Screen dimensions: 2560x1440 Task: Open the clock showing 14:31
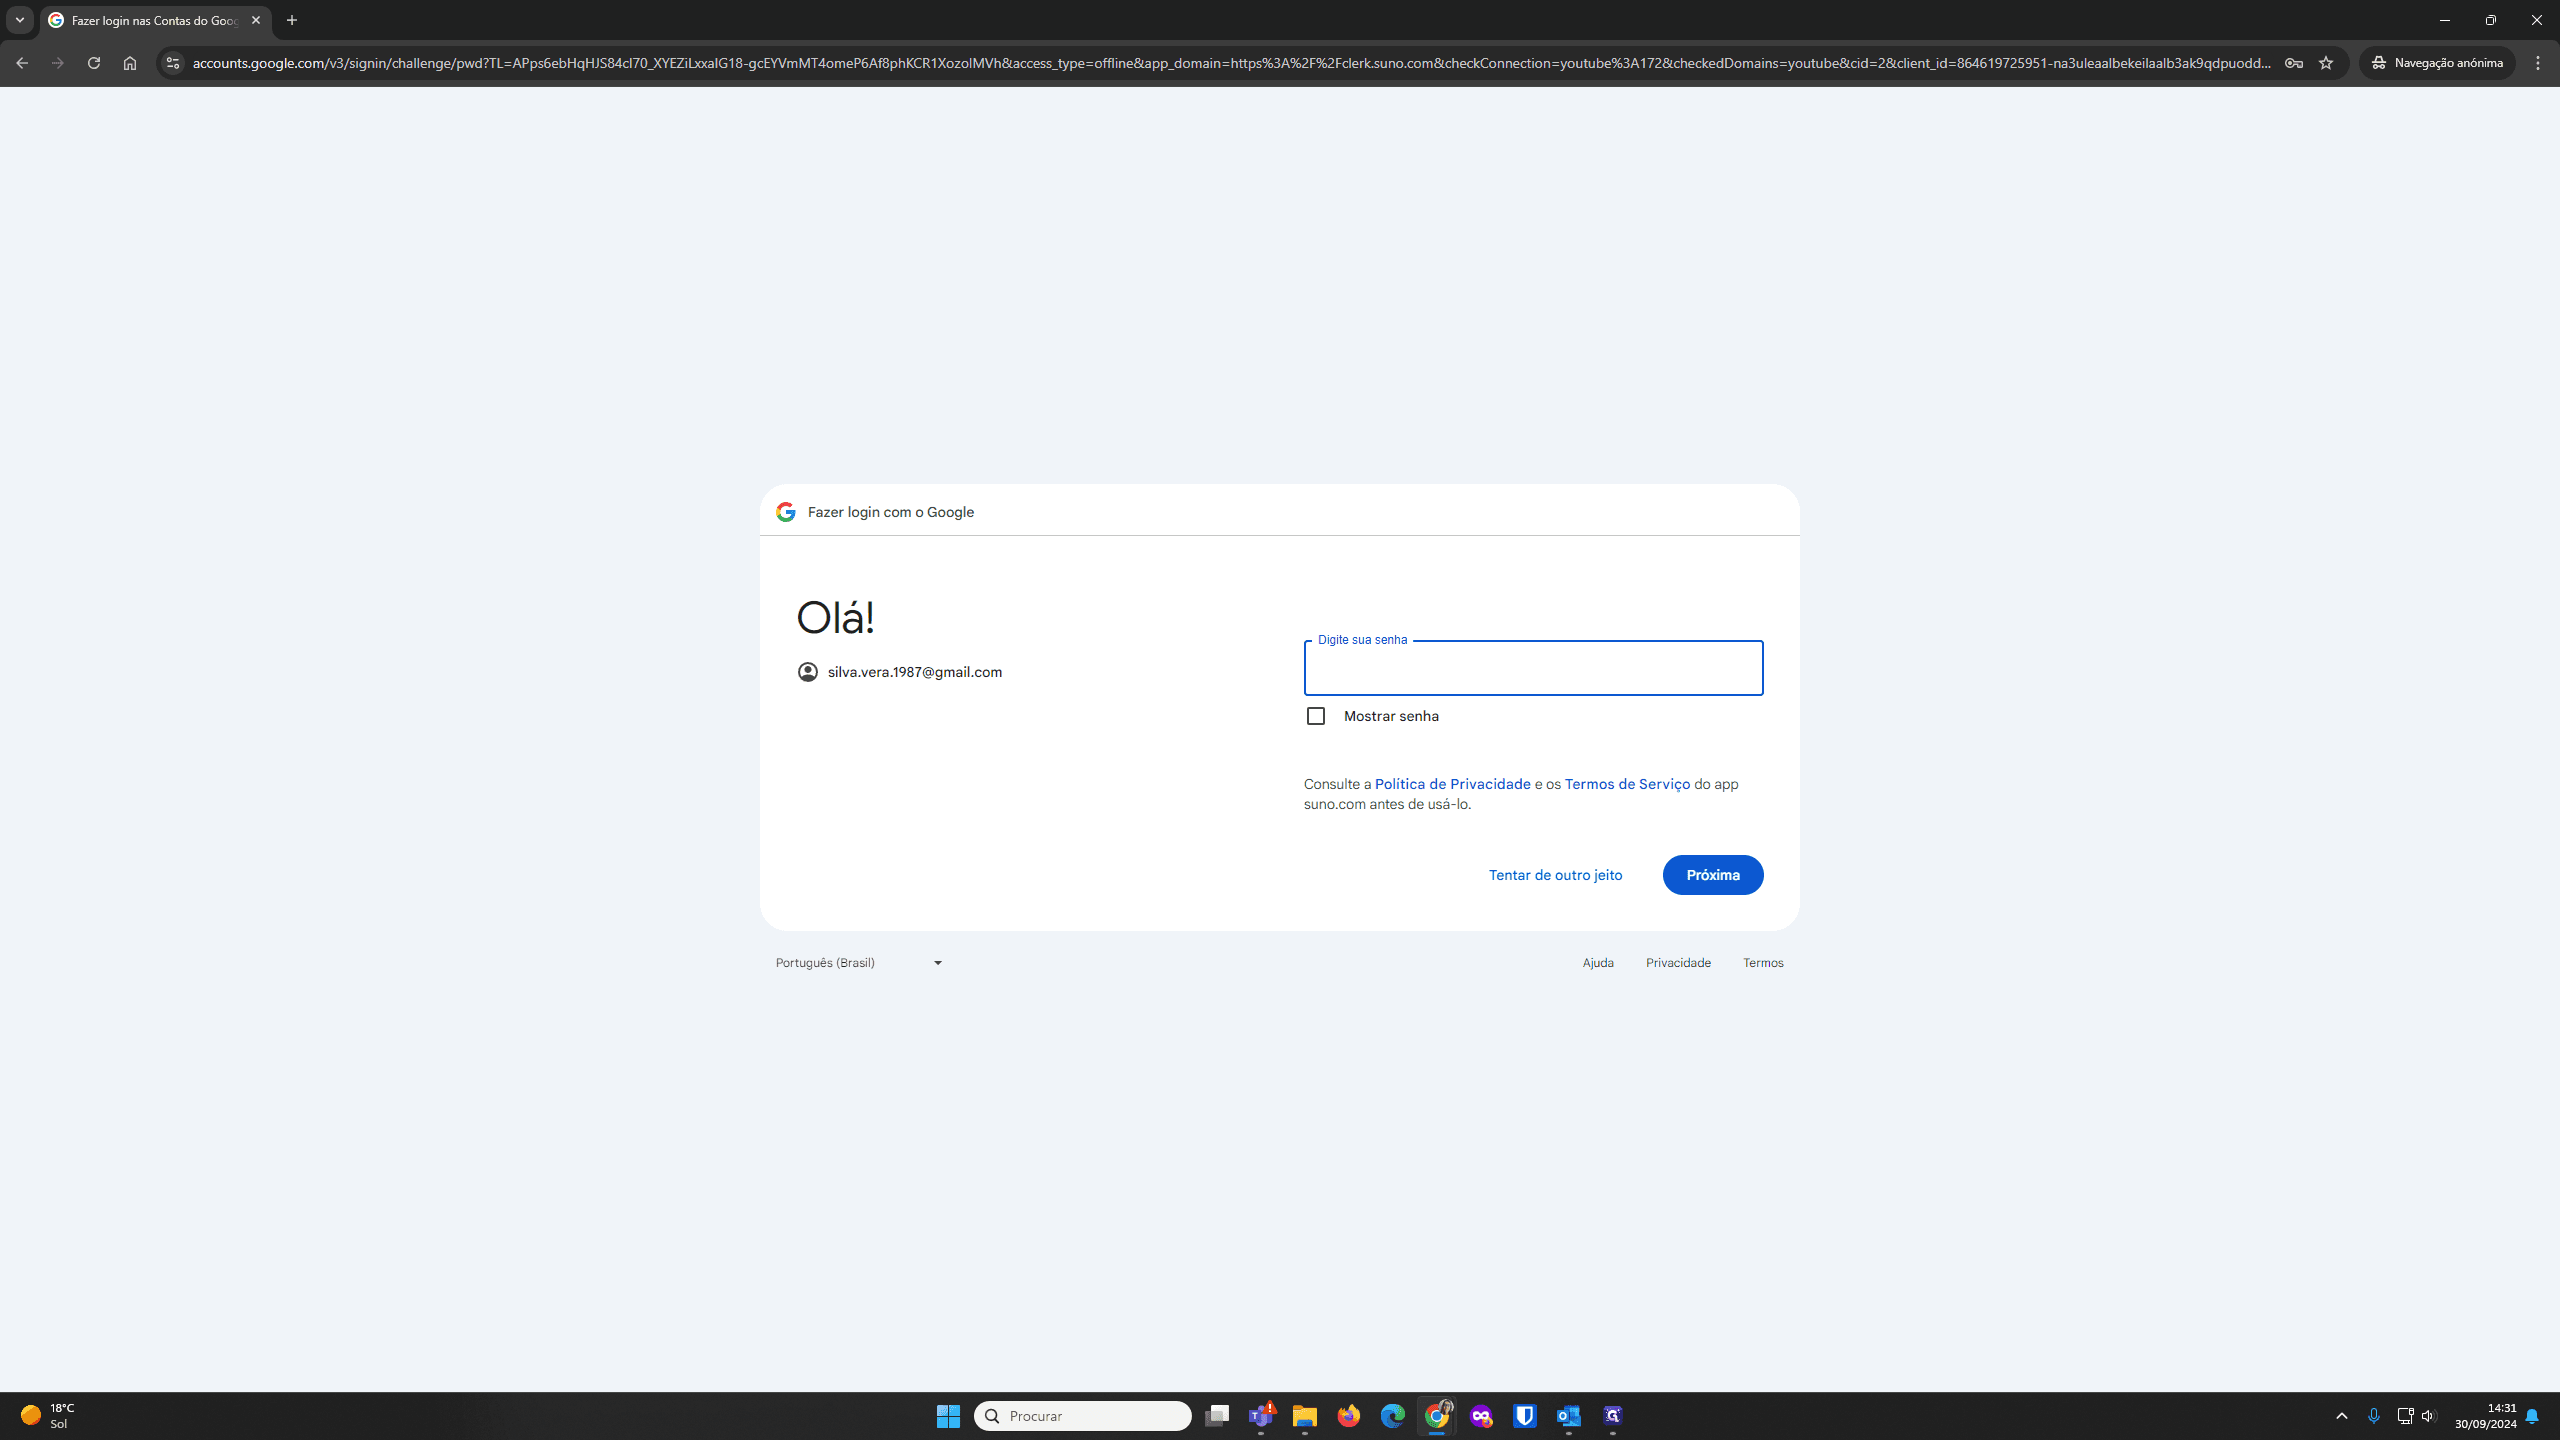click(x=2485, y=1416)
